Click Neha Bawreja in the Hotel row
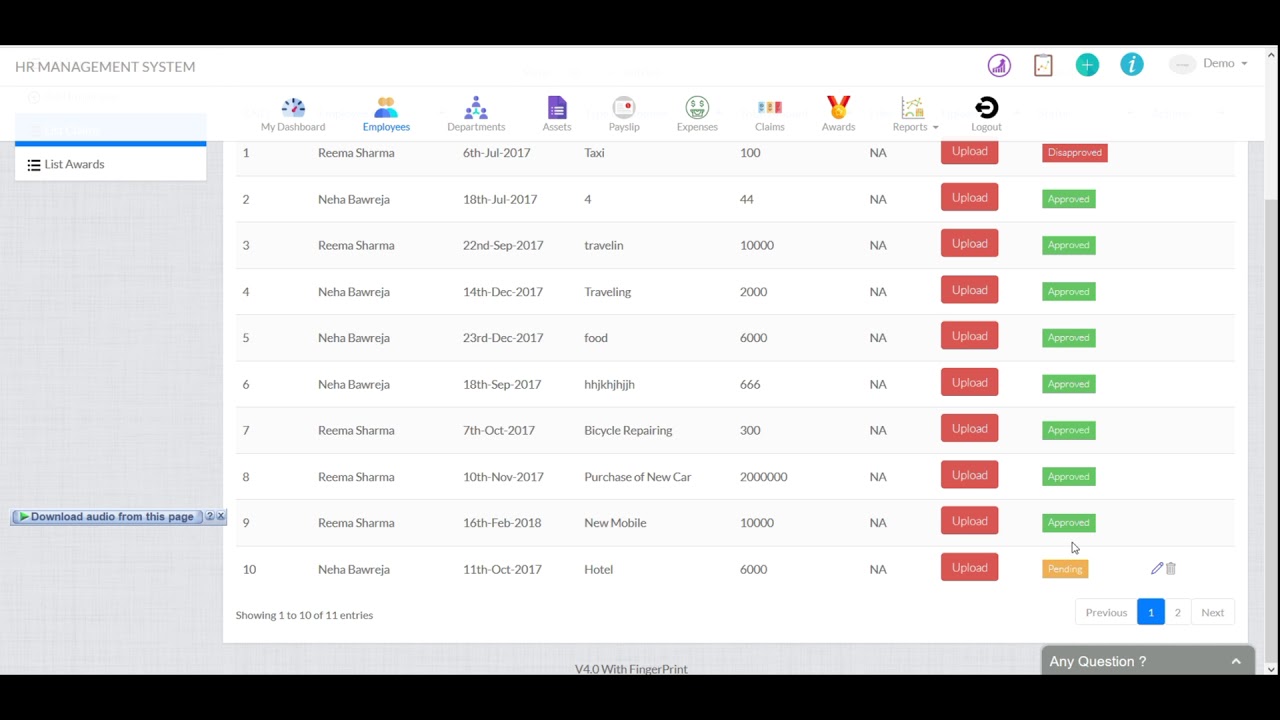Screen dimensions: 1280x720 pos(353,569)
